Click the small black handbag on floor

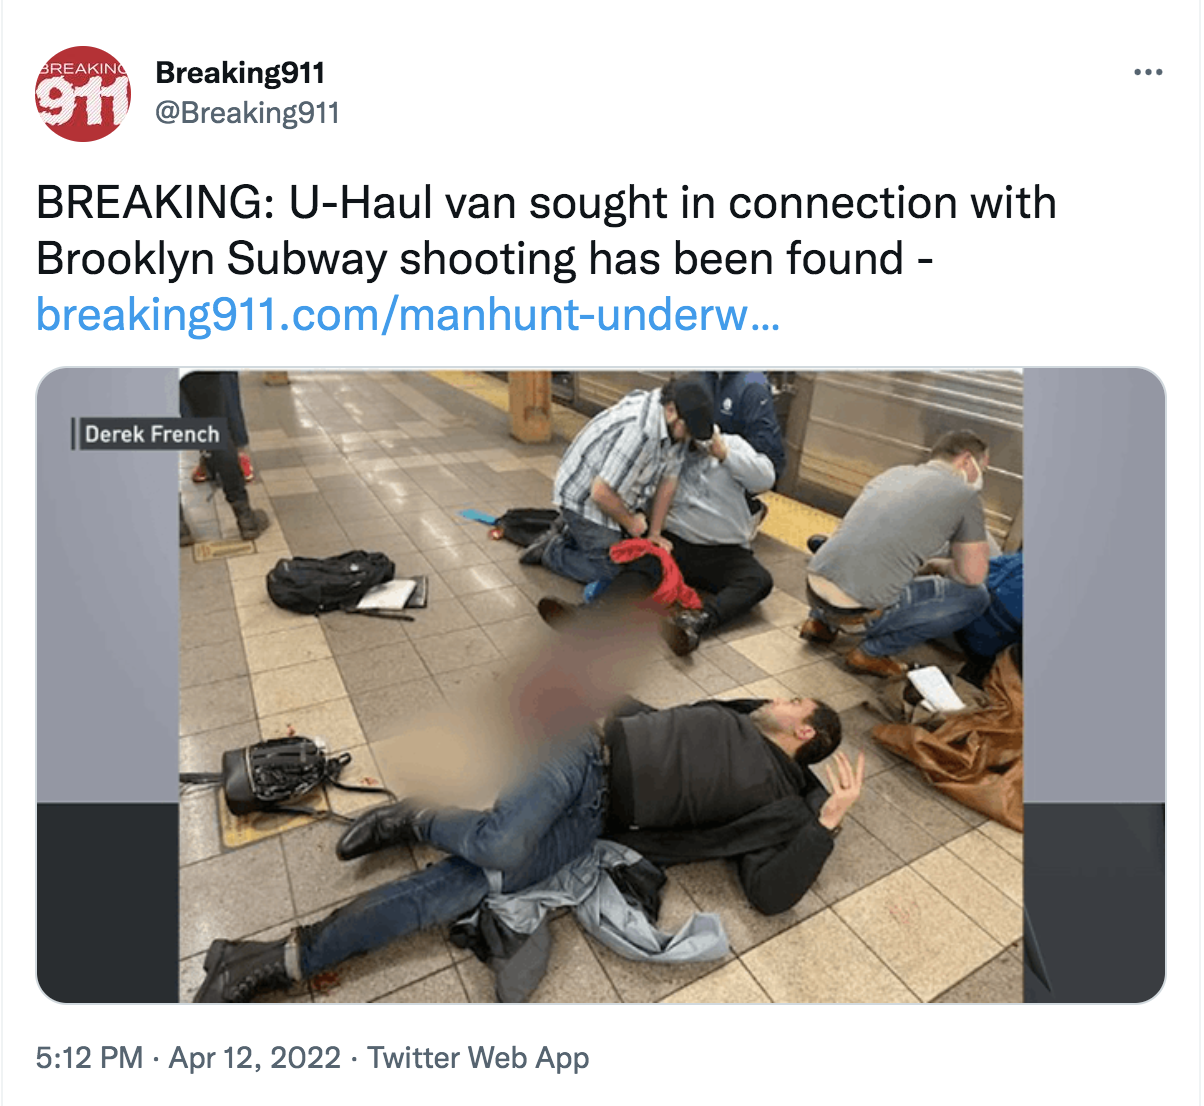tap(275, 773)
